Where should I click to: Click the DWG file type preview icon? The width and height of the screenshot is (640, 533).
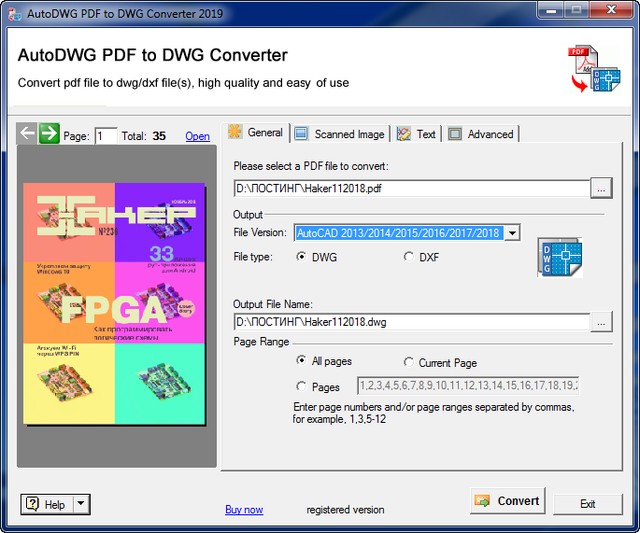tap(559, 258)
